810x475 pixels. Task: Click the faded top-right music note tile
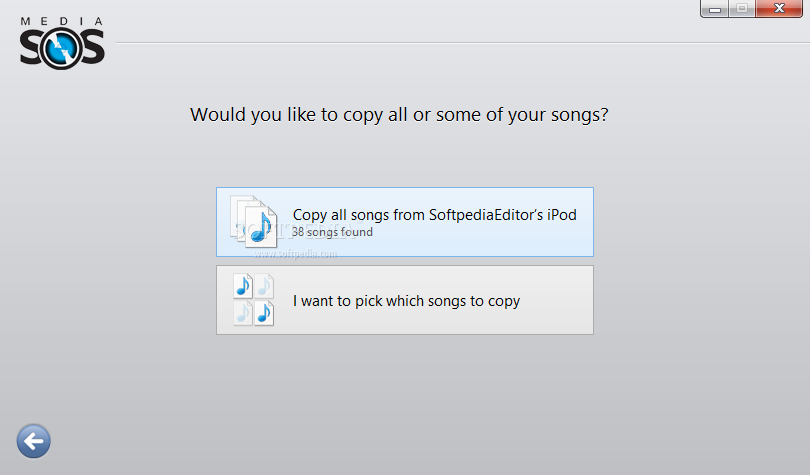click(264, 286)
